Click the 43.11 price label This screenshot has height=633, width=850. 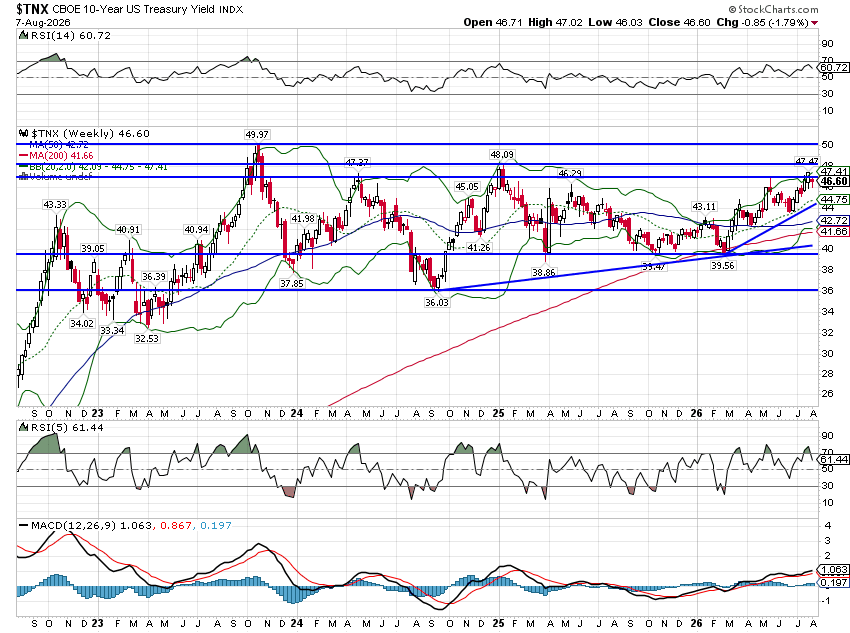(704, 206)
